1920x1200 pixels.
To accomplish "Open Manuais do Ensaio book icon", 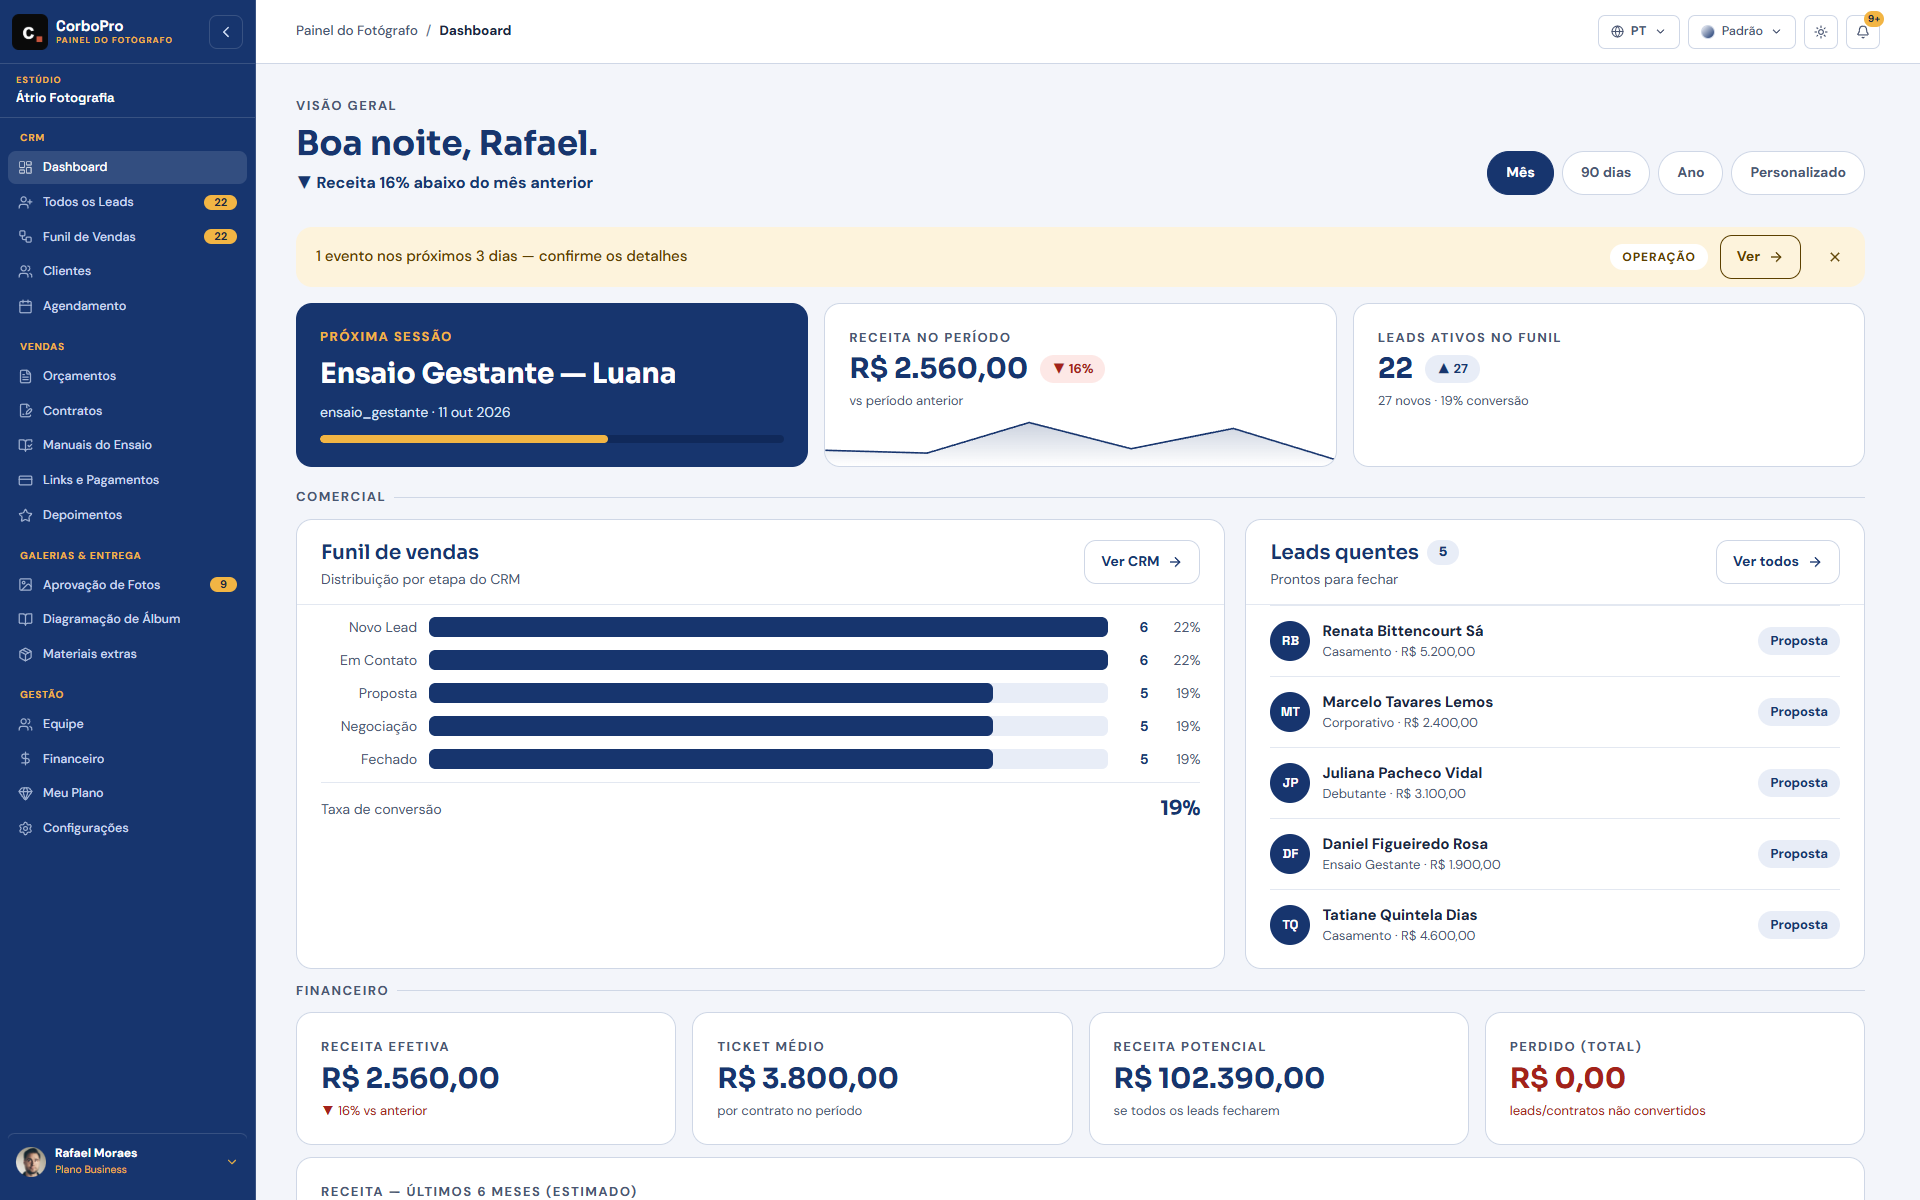I will (26, 445).
